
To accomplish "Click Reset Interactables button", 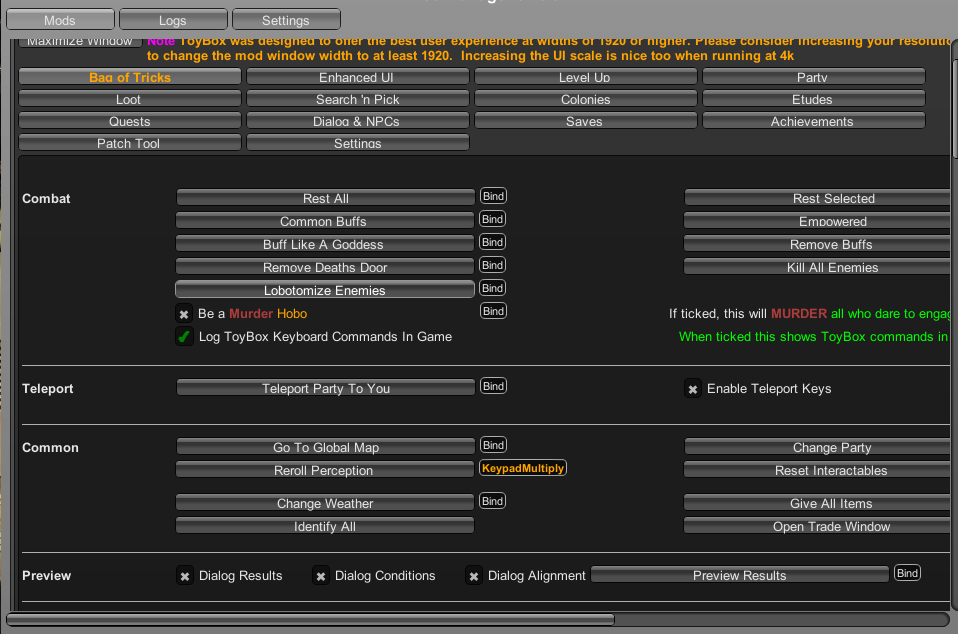I will [819, 470].
